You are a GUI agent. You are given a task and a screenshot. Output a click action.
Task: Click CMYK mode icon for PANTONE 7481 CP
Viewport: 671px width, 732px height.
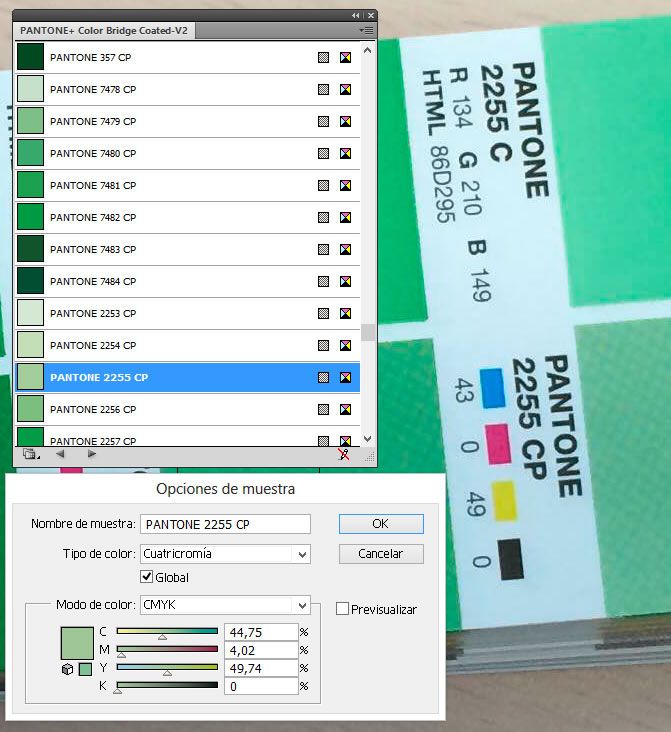tap(346, 185)
